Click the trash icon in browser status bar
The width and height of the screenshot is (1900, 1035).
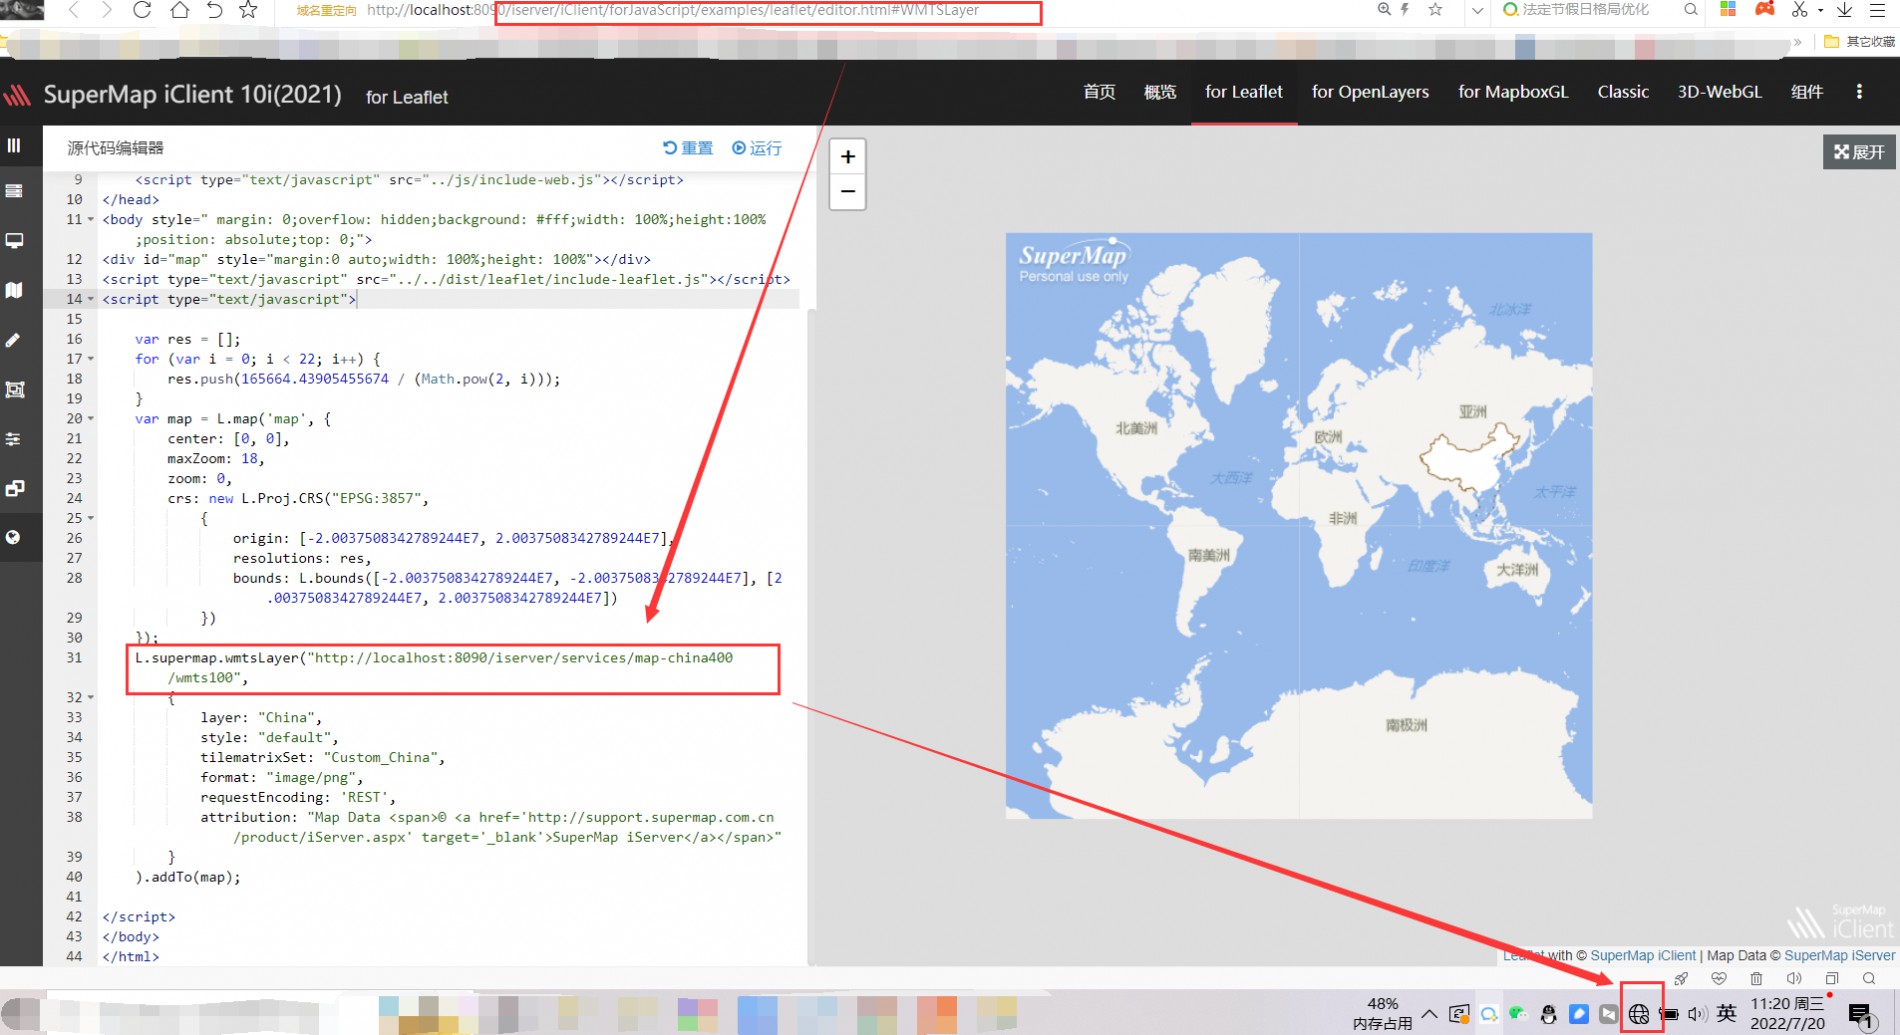[1756, 978]
